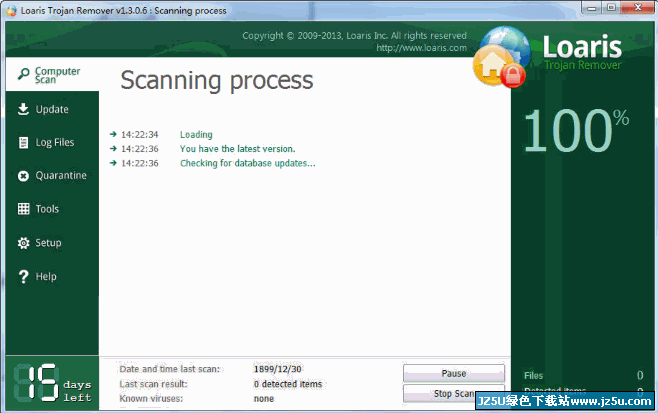The height and width of the screenshot is (413, 658).
Task: Click the Setup gear icon
Action: (x=24, y=243)
